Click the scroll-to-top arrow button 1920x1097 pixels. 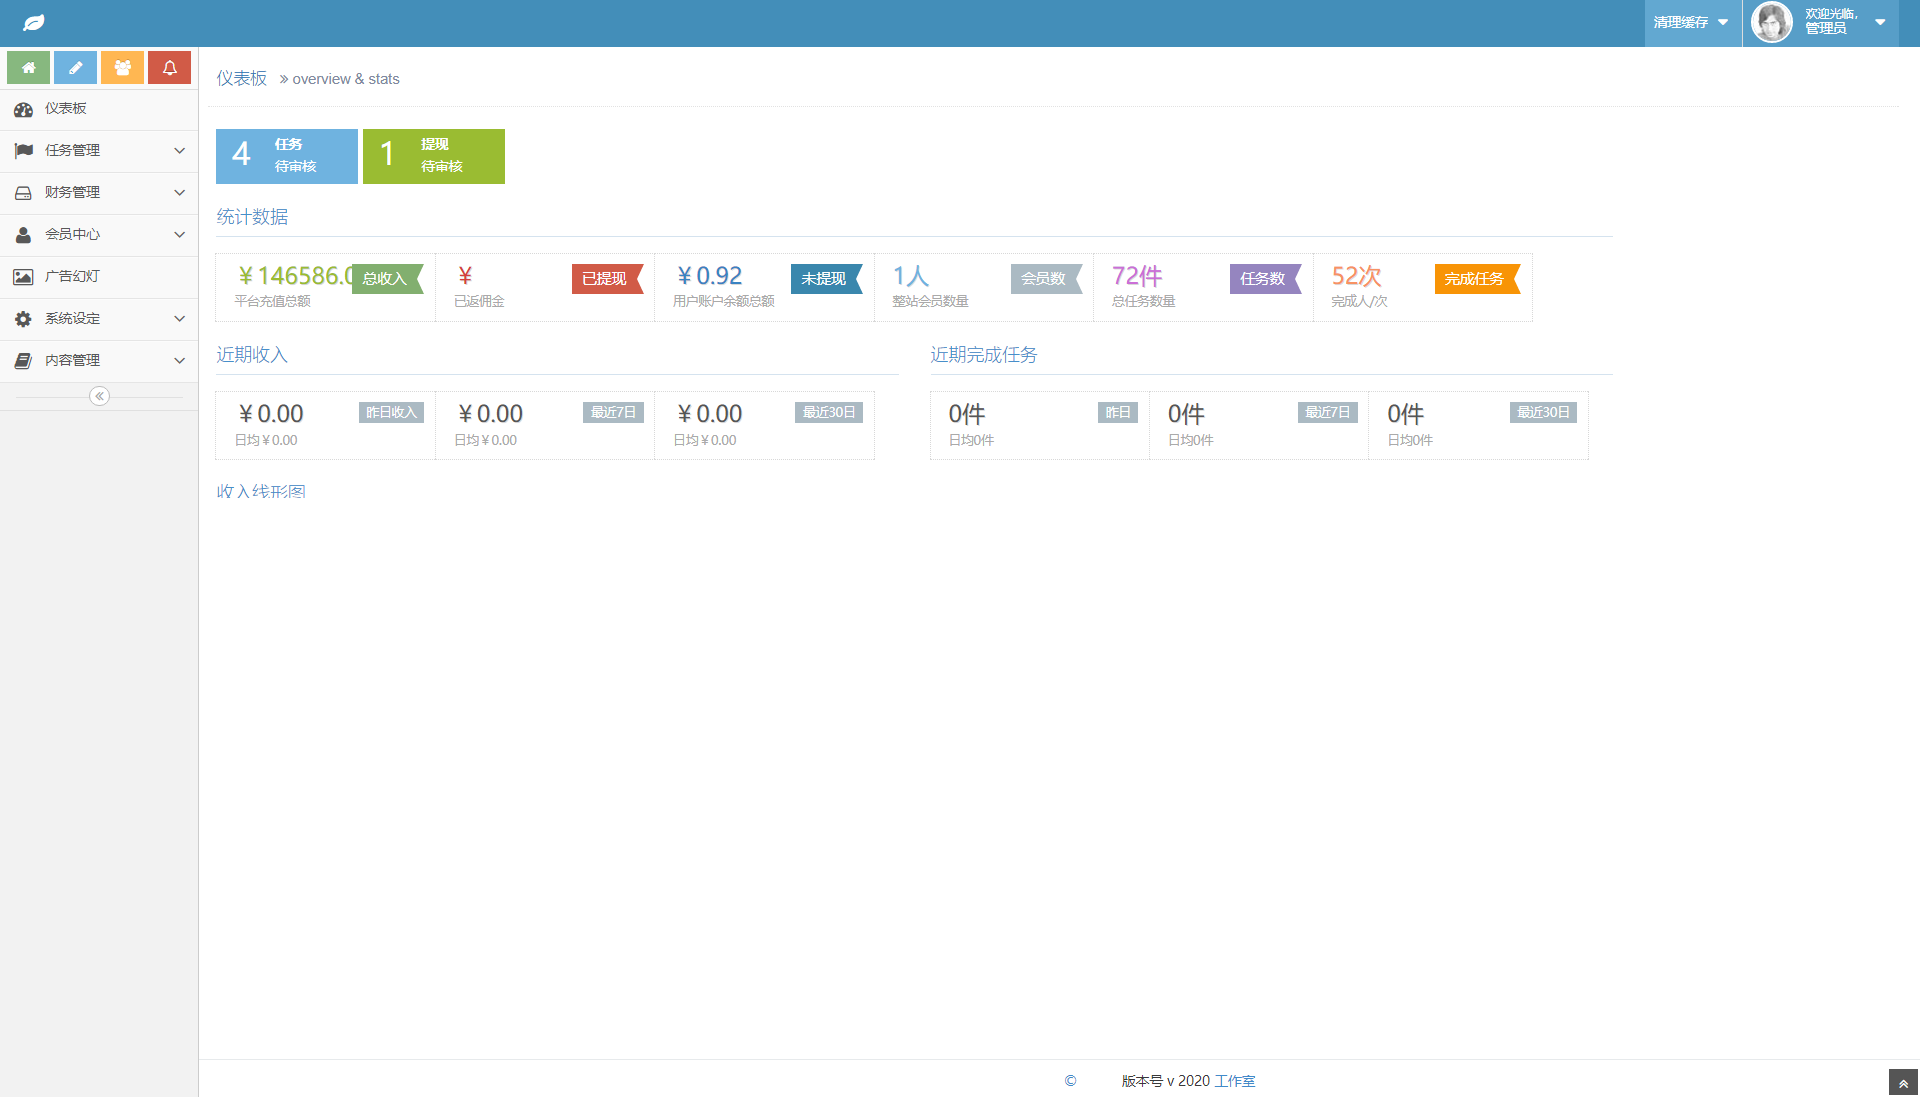1903,1083
